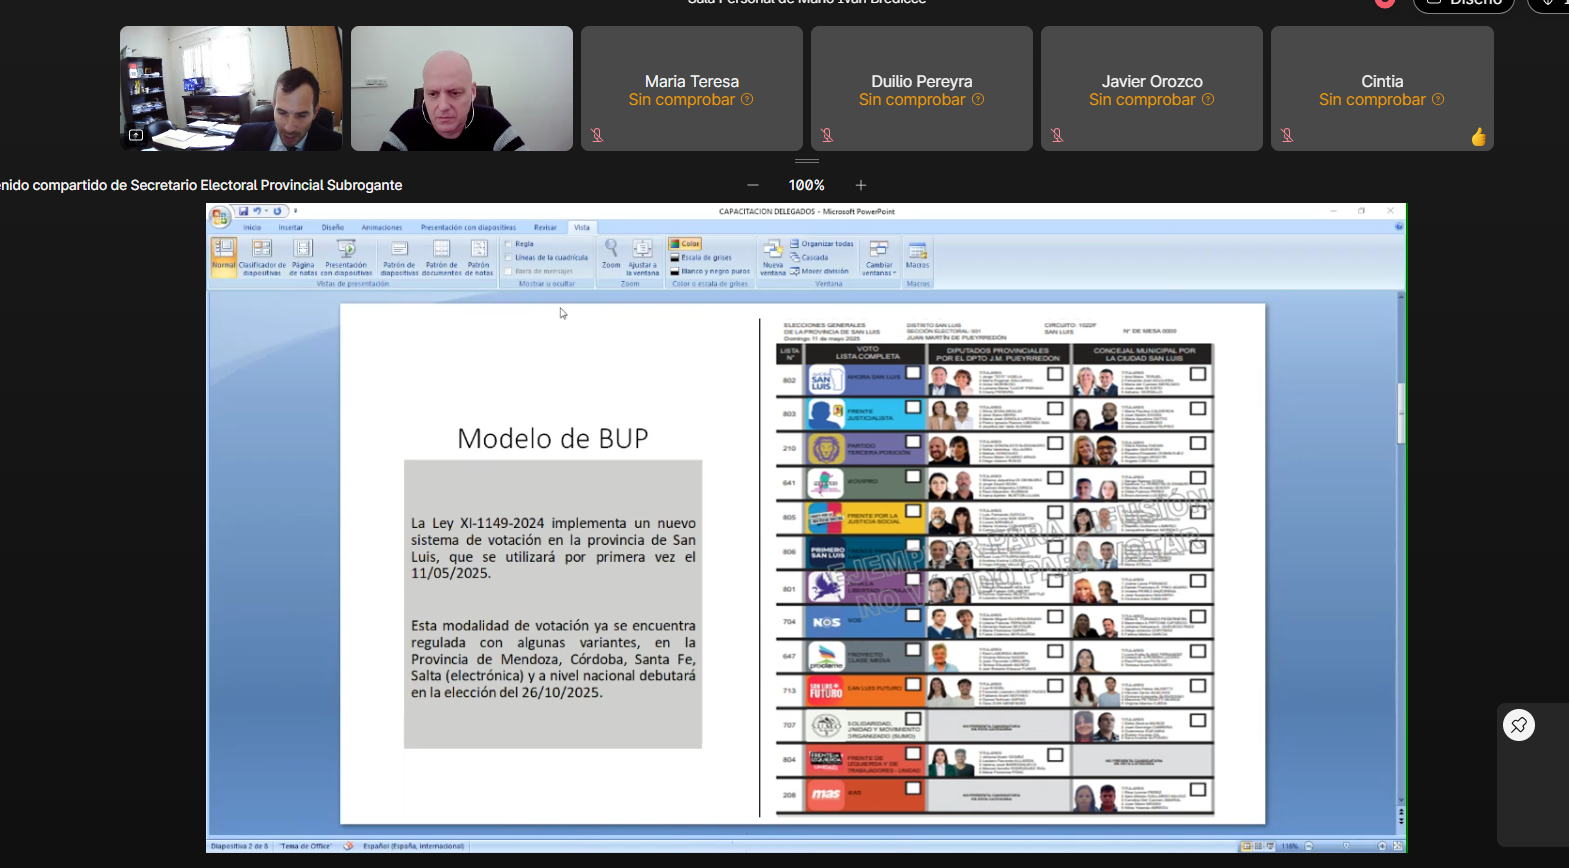Click Duilio Pereyra's Sin comprobar info icon

coord(978,99)
